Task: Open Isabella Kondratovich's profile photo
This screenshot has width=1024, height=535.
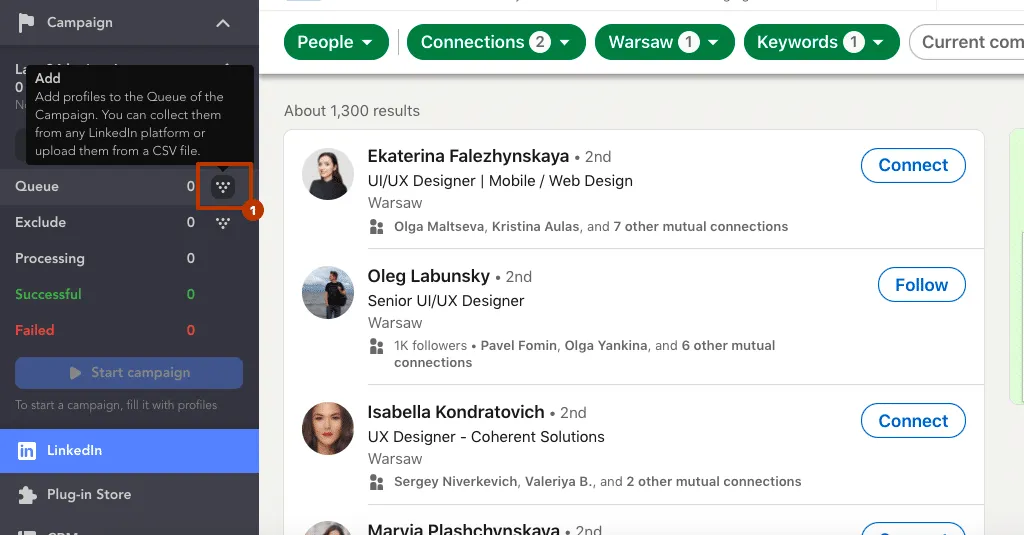Action: click(328, 429)
